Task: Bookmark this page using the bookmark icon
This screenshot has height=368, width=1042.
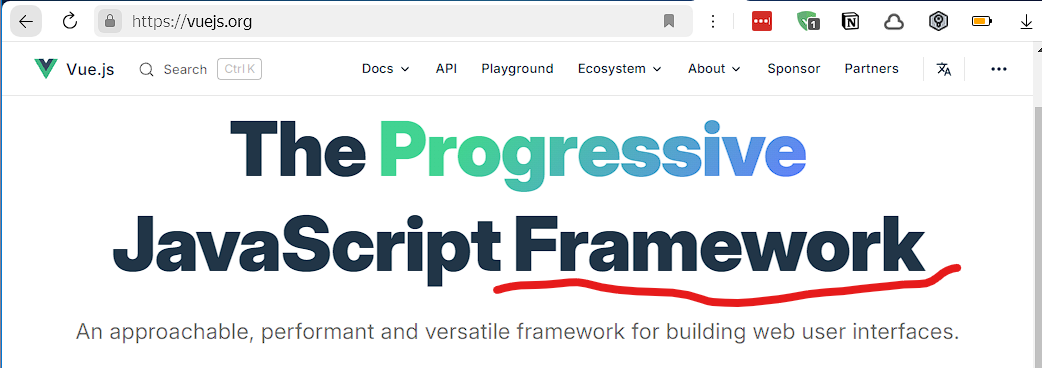Action: click(x=669, y=22)
